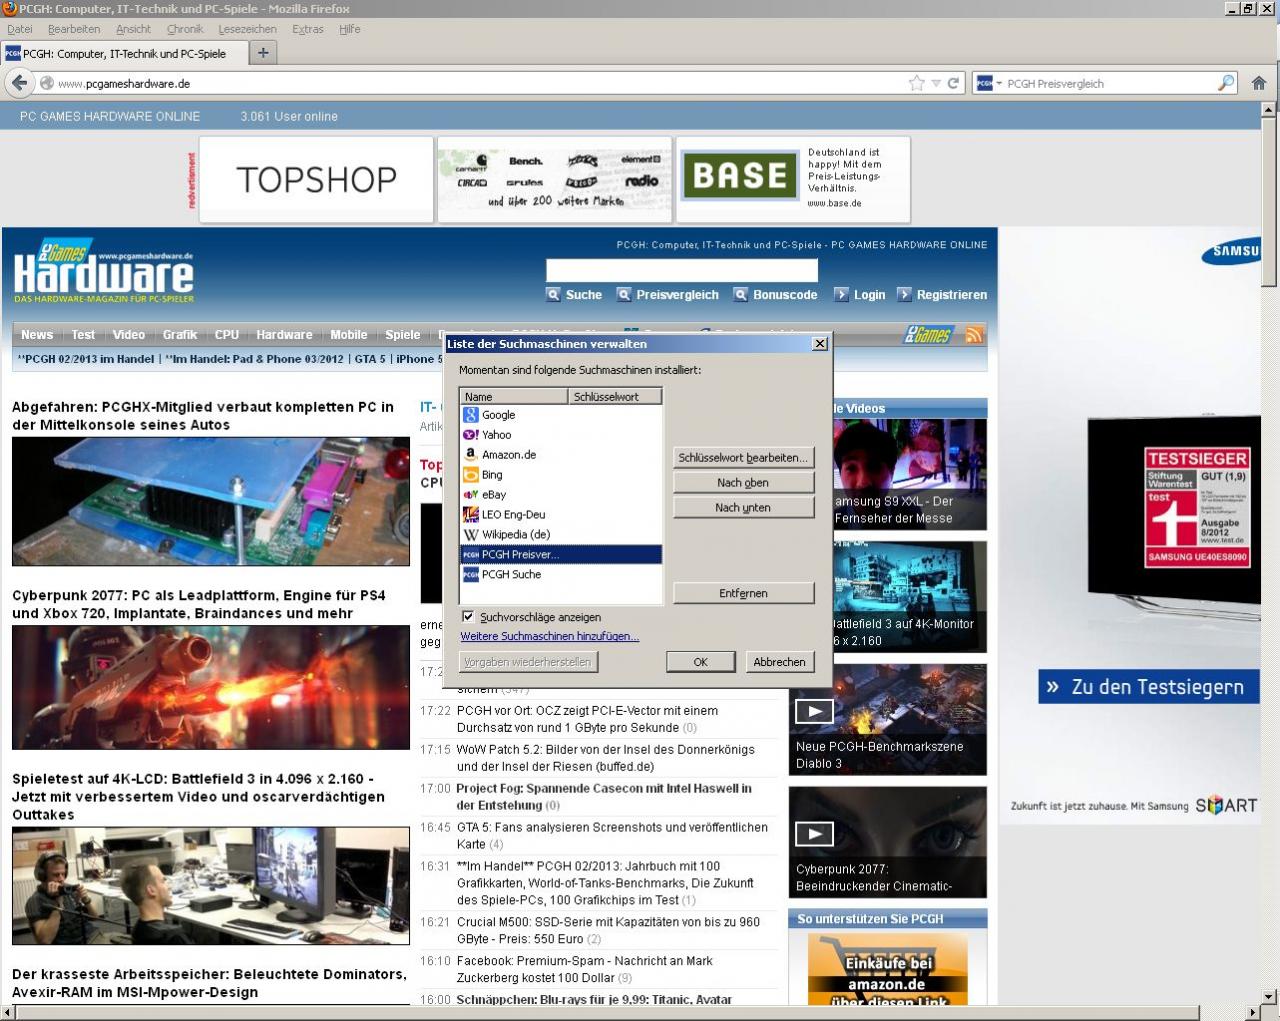Open a new tab with the plus button
Screen dimensions: 1280x1021
coord(263,53)
